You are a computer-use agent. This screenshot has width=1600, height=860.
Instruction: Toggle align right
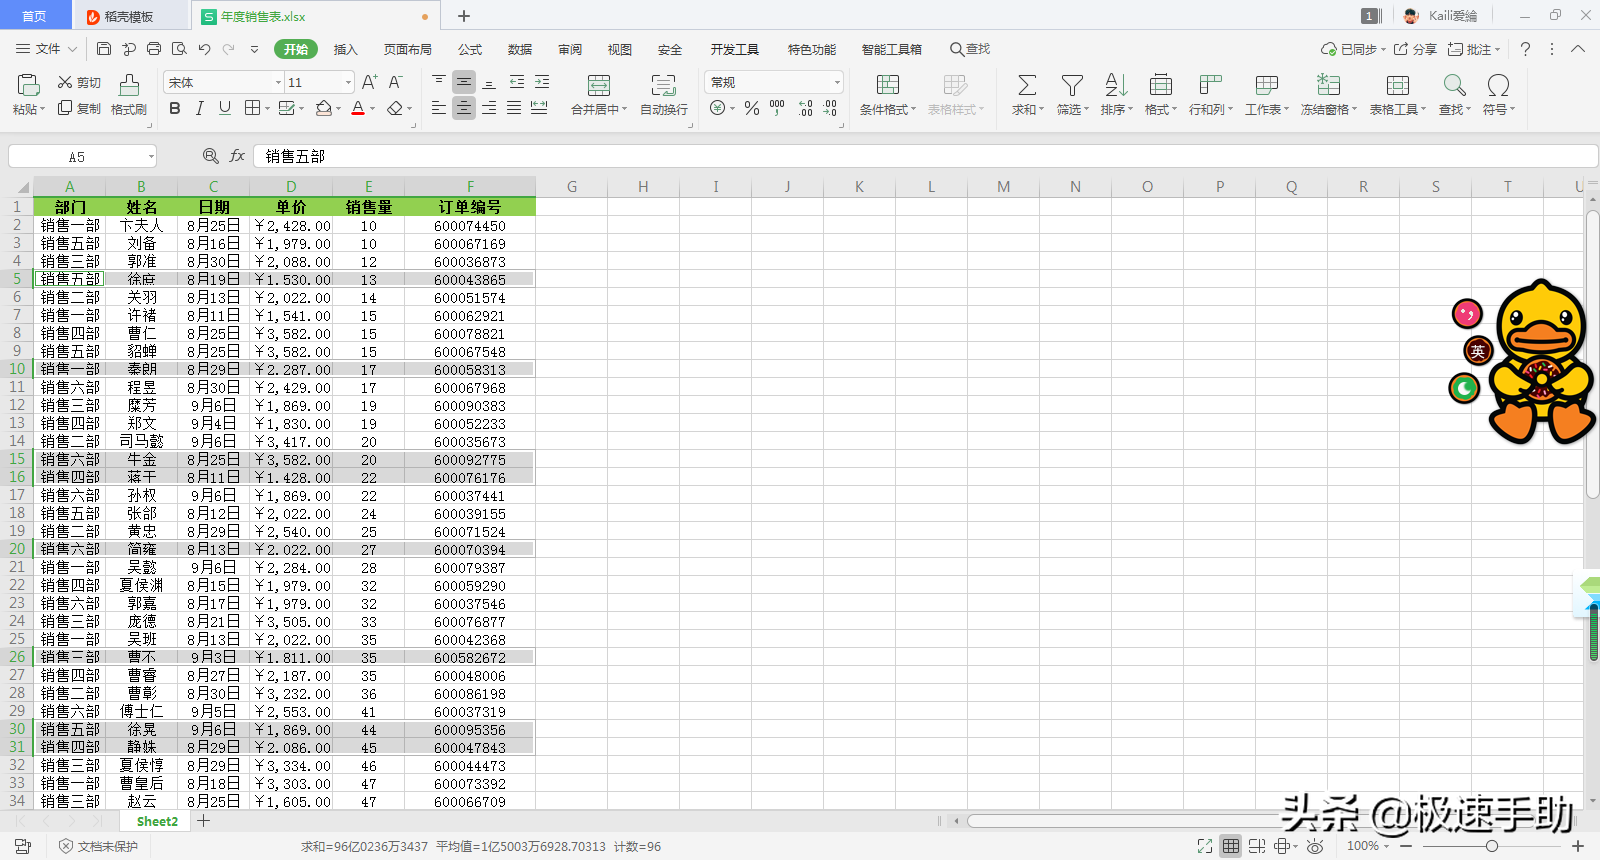pos(489,108)
